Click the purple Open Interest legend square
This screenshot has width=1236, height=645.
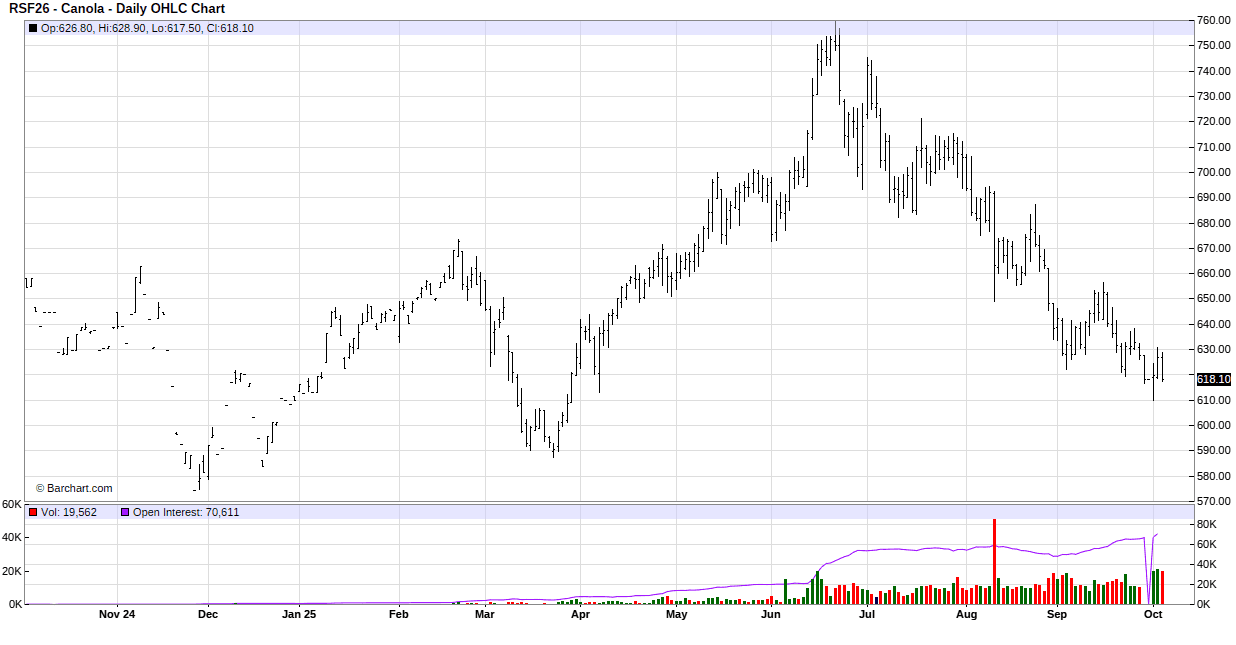[125, 512]
